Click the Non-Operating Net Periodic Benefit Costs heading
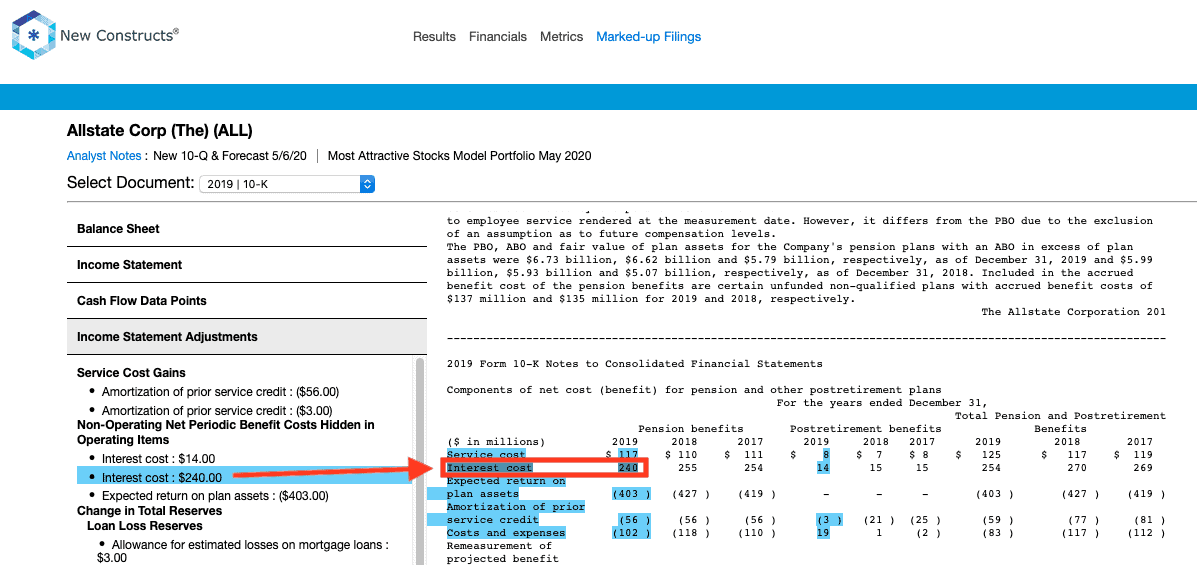Image resolution: width=1197 pixels, height=565 pixels. (226, 432)
